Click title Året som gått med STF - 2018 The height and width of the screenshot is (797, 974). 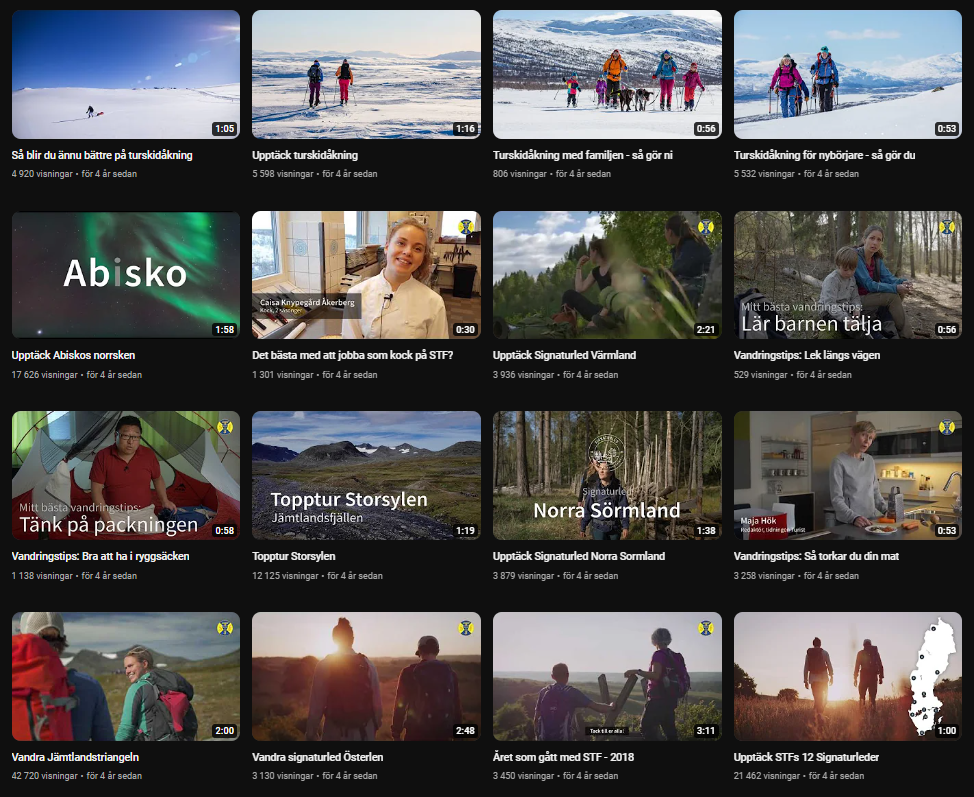563,757
